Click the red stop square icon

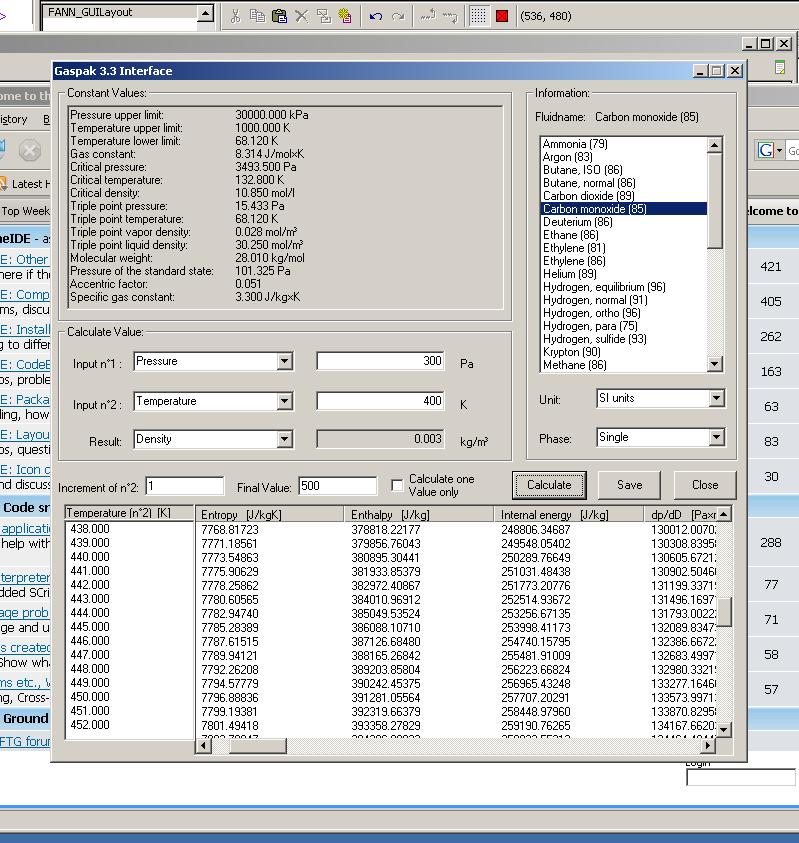[x=502, y=16]
